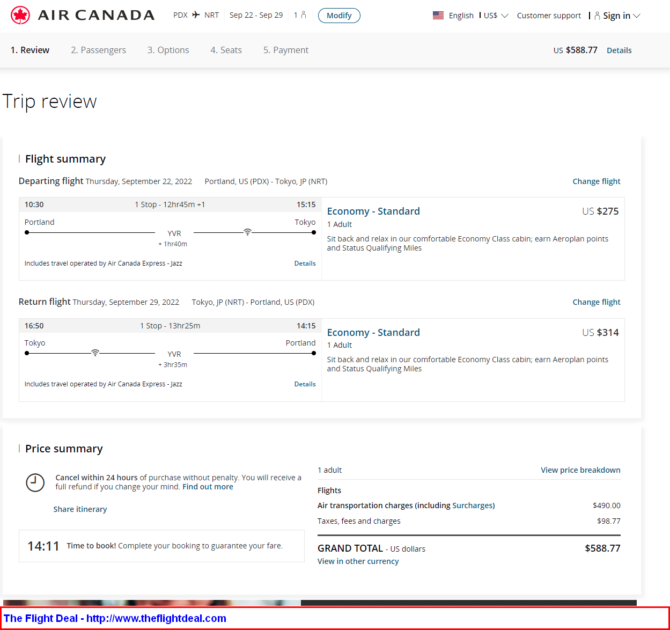View Details of the return flight

(x=305, y=384)
